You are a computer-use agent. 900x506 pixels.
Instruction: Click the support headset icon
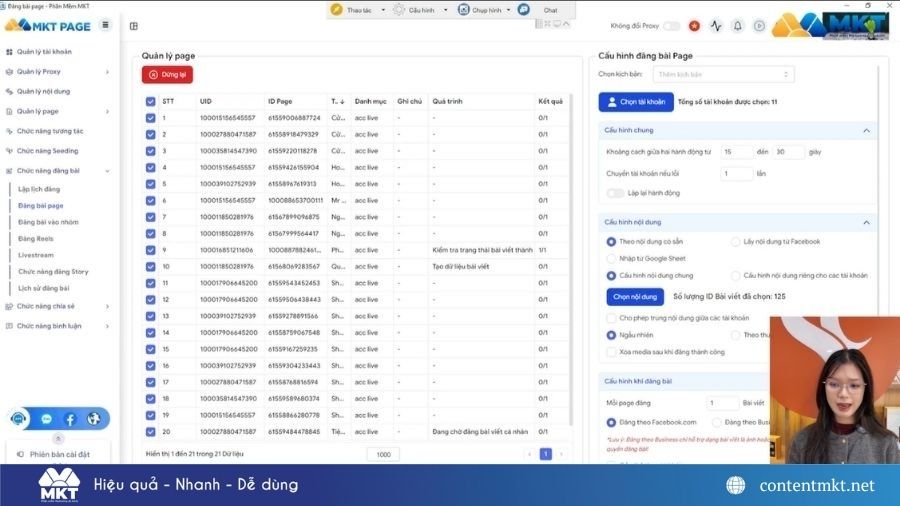18,419
